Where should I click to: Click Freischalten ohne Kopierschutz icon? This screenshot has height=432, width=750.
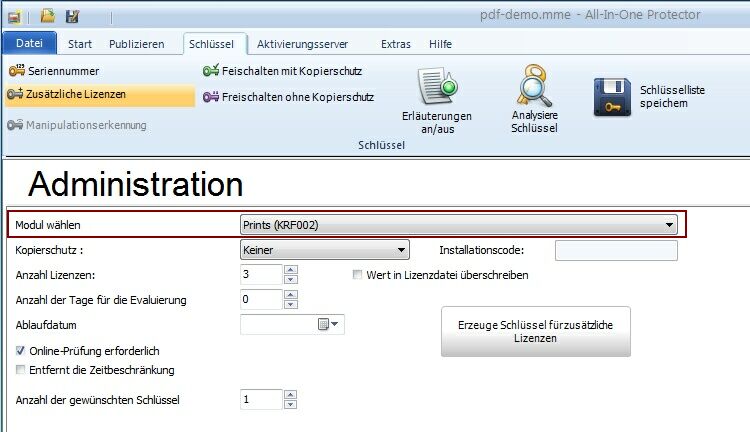click(x=211, y=97)
